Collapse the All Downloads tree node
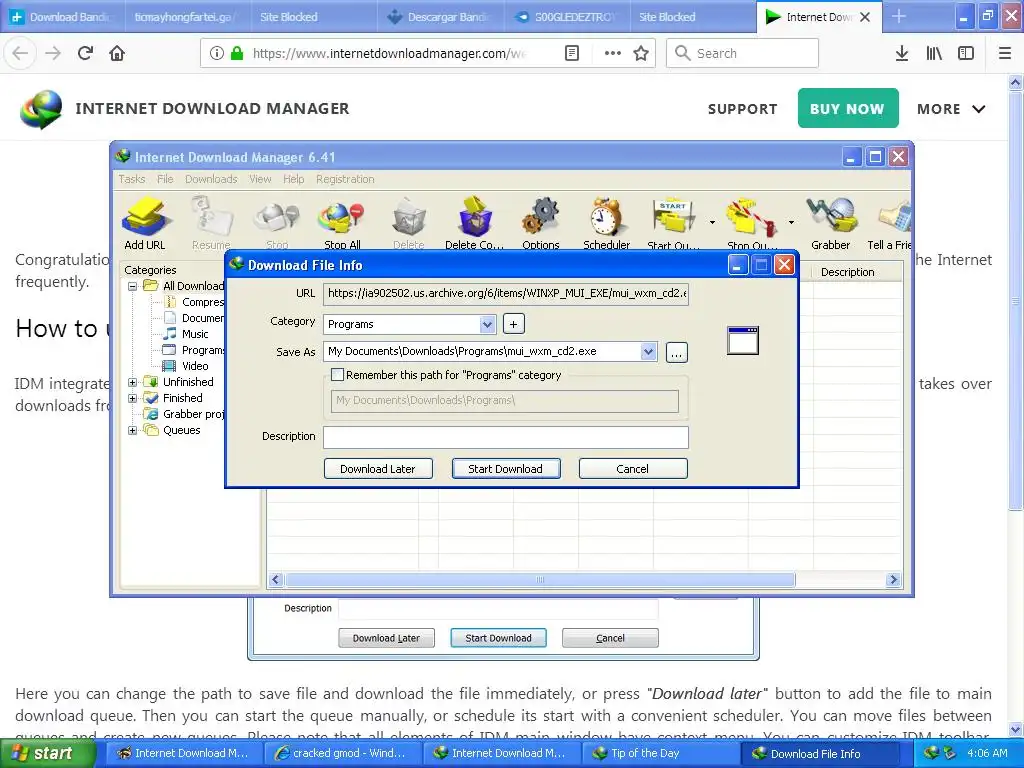This screenshot has height=768, width=1024. 133,286
